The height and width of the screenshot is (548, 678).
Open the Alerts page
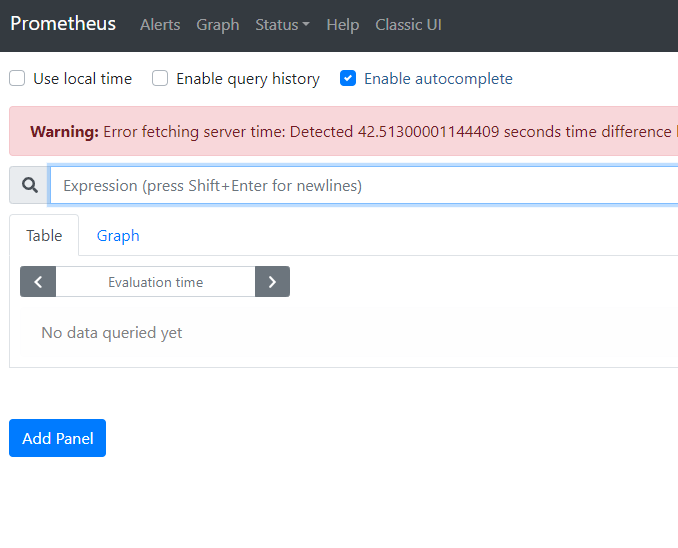pyautogui.click(x=160, y=24)
